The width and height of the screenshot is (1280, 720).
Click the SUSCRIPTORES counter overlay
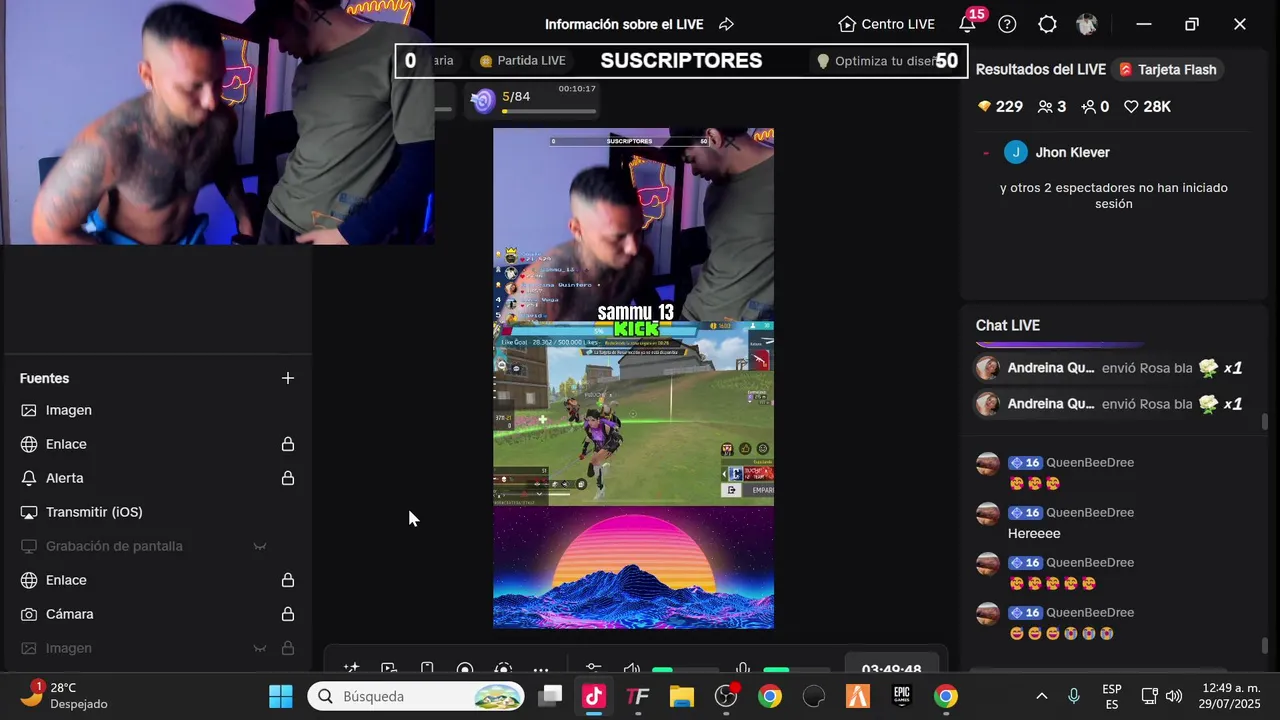[x=681, y=61]
